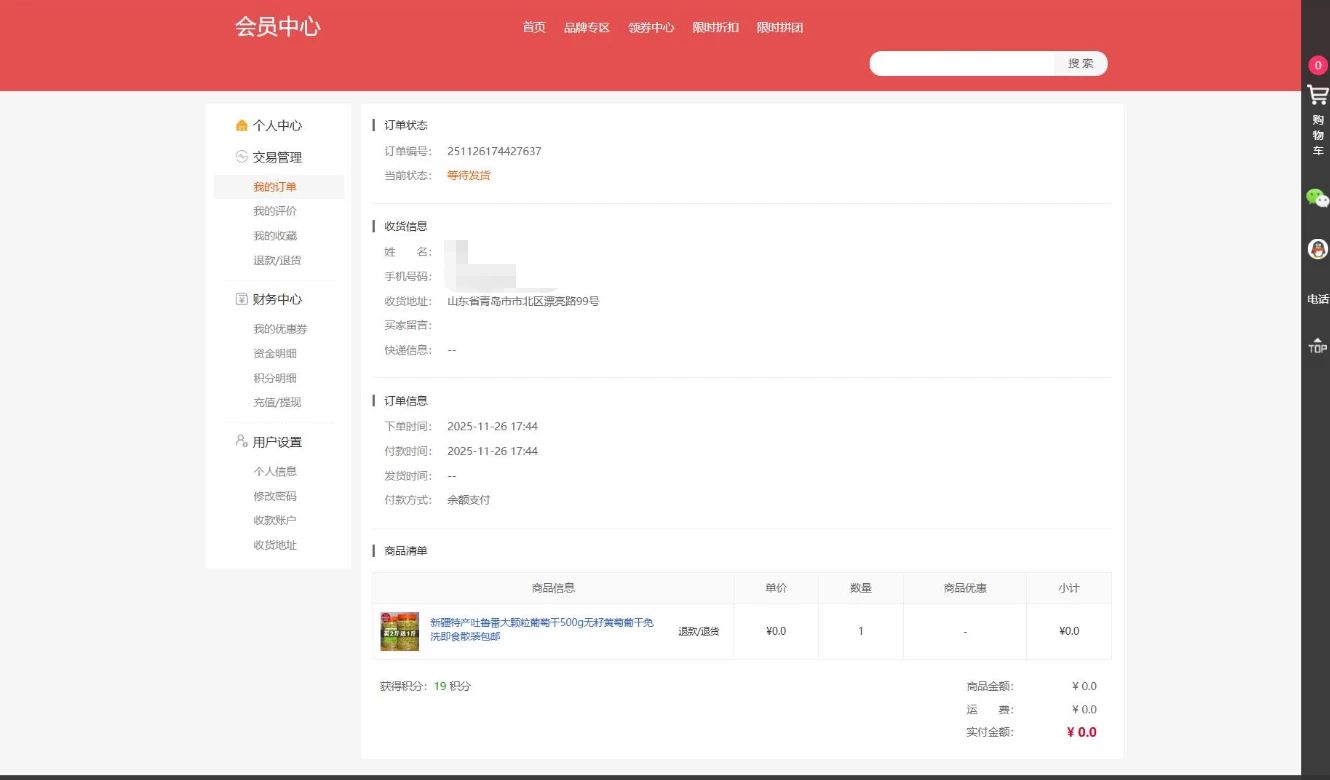Image resolution: width=1330 pixels, height=780 pixels.
Task: Click the 财务中心 wallet icon
Action: tap(240, 299)
